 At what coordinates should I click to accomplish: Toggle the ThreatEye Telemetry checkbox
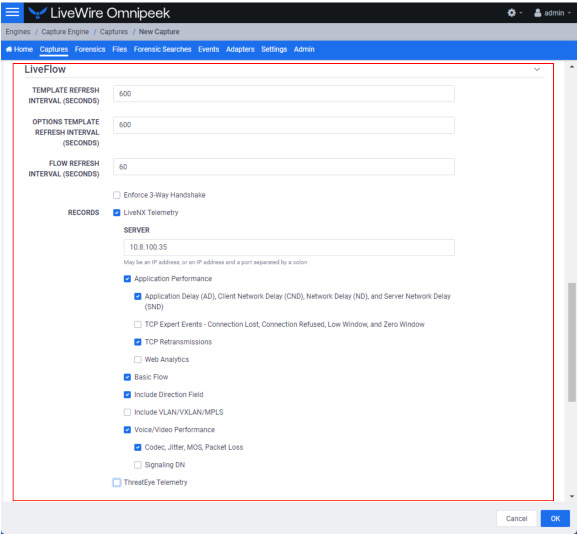tap(117, 483)
